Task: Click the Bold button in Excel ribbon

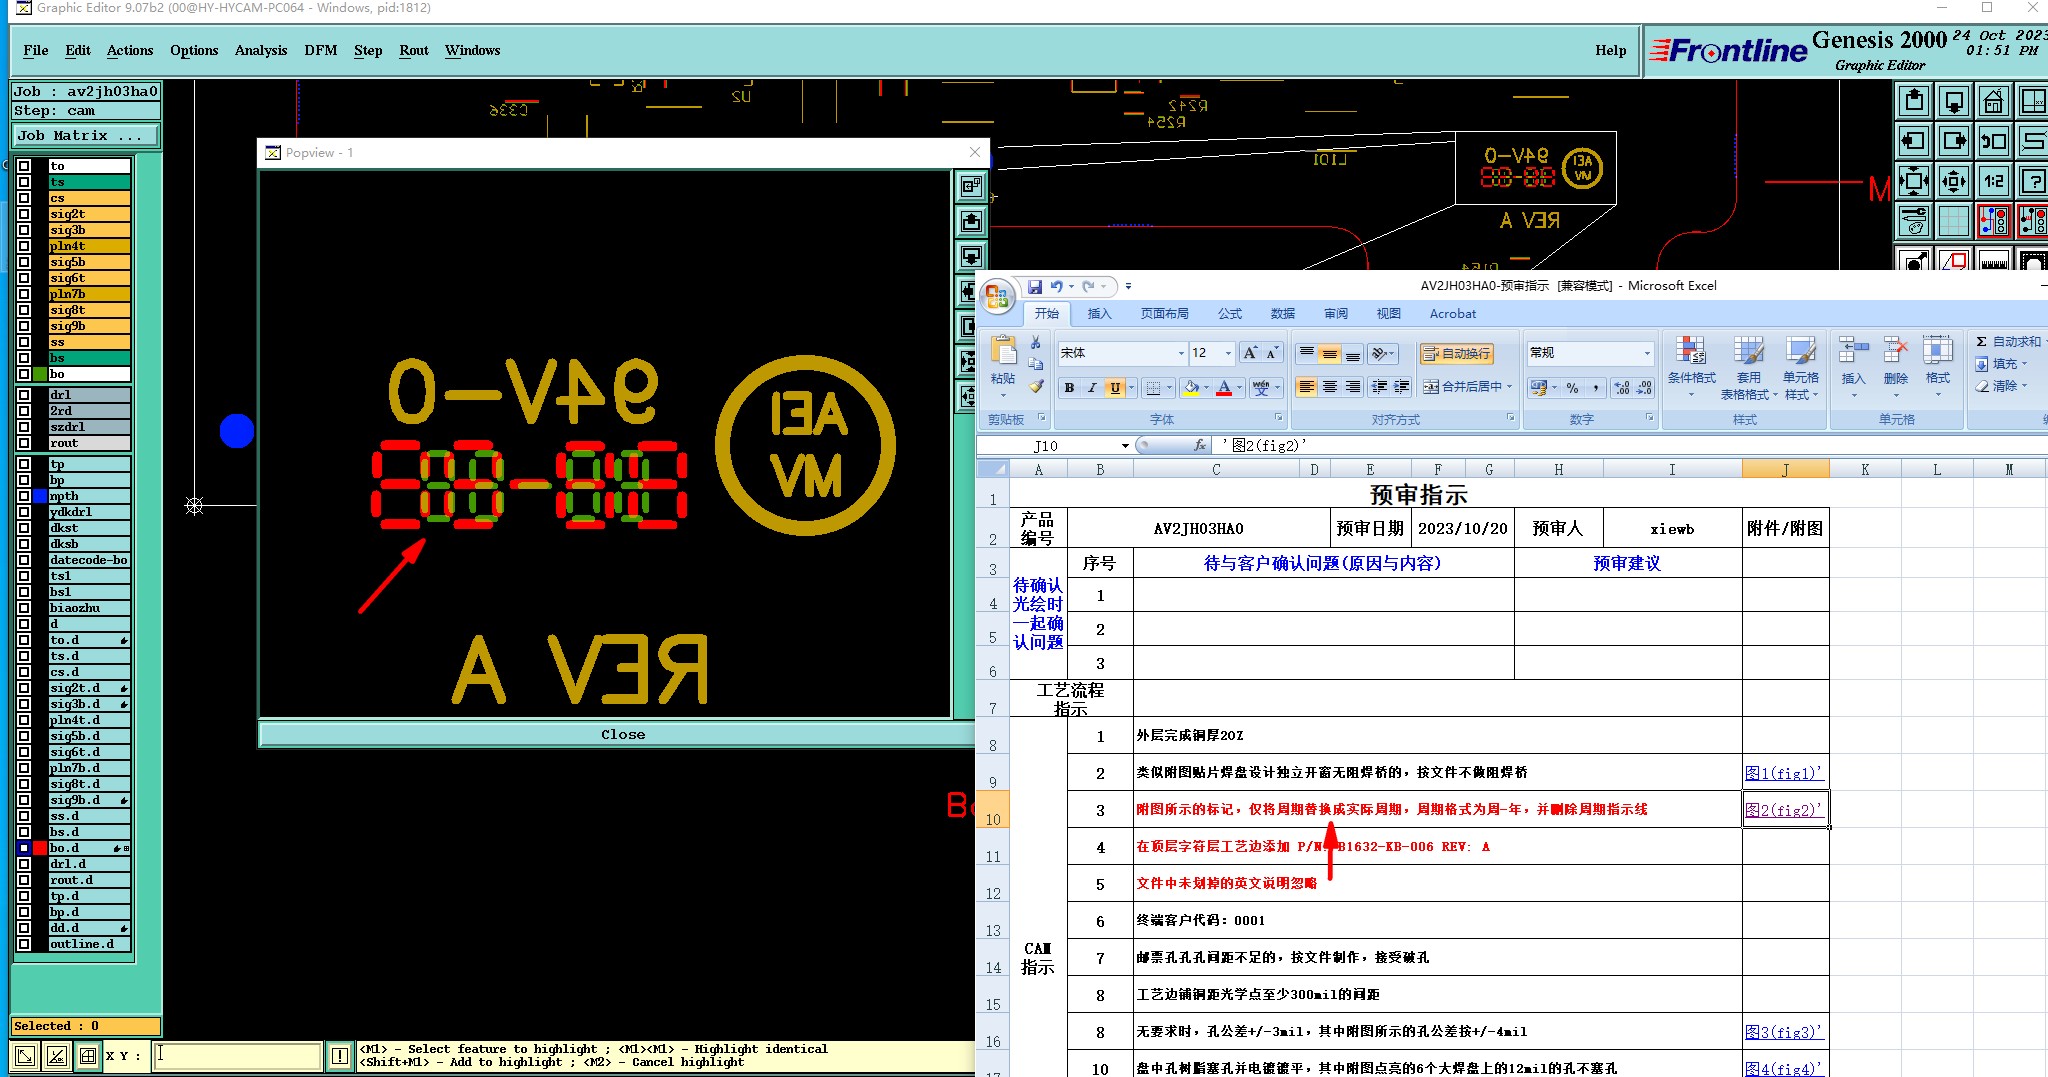Action: point(1069,388)
